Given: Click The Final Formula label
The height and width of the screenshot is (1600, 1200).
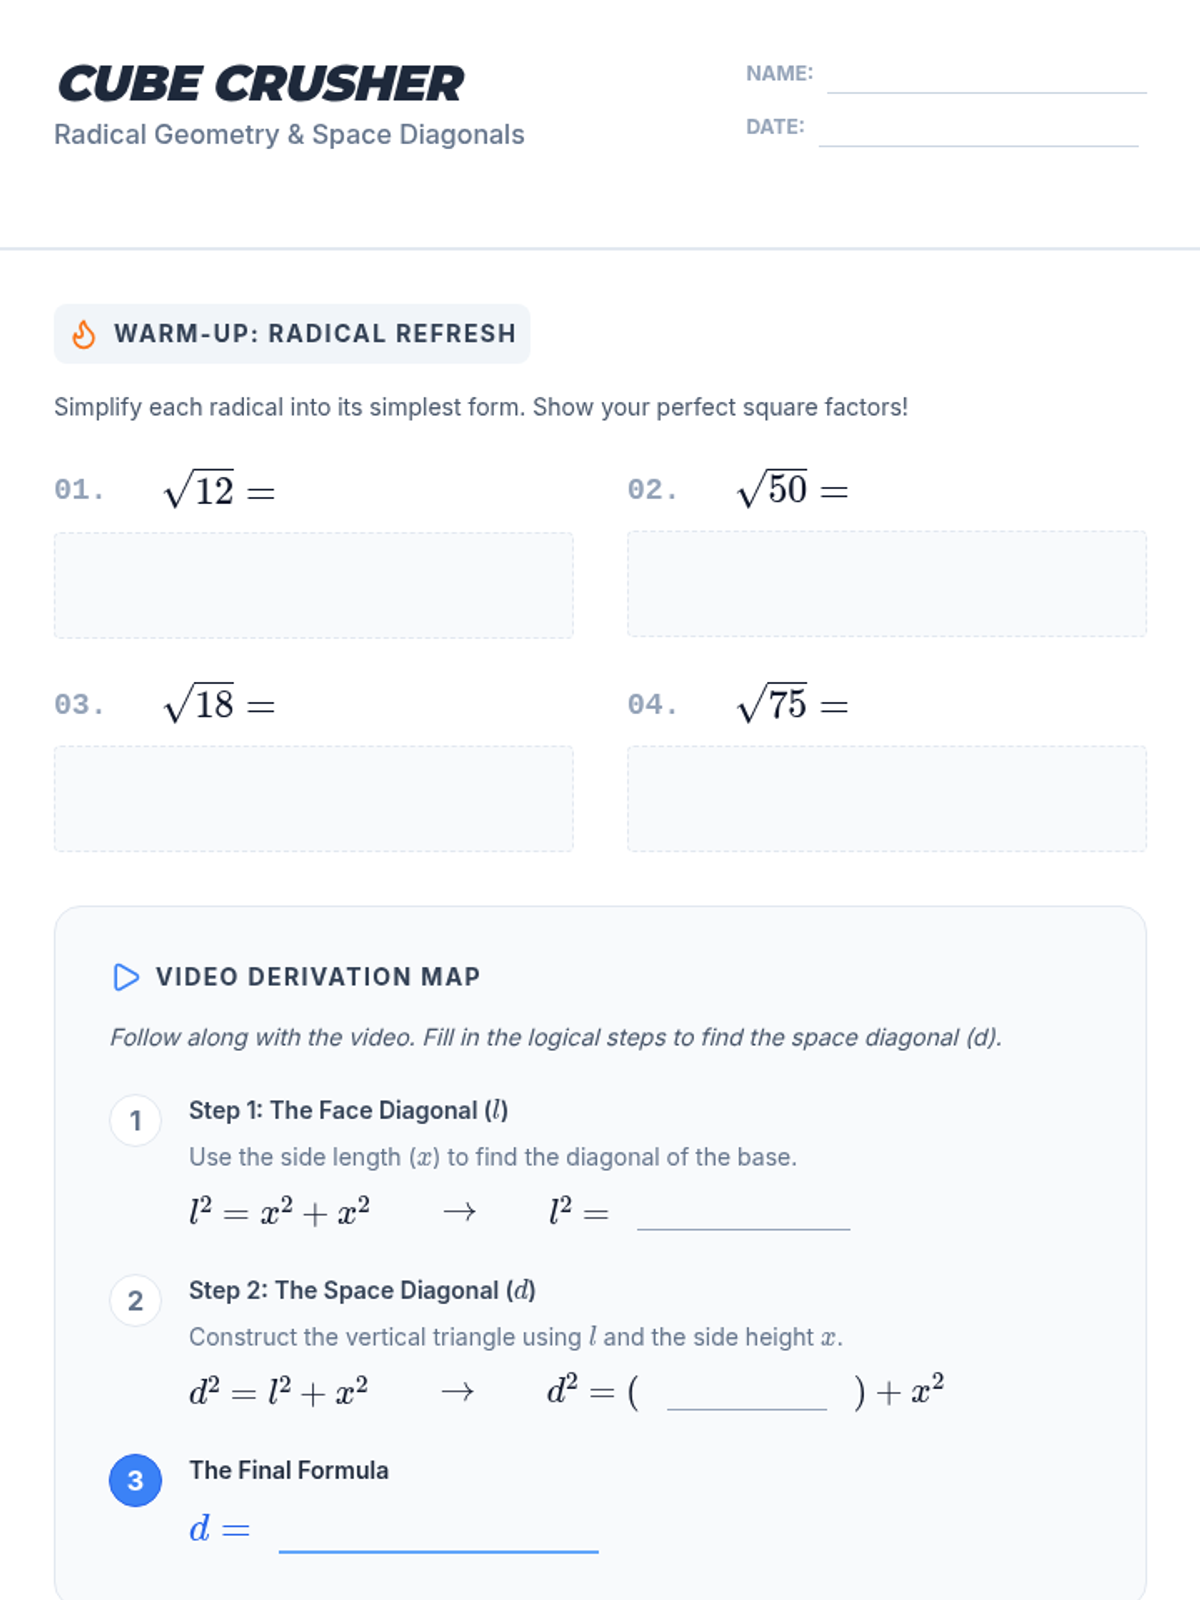Looking at the screenshot, I should [x=289, y=1471].
